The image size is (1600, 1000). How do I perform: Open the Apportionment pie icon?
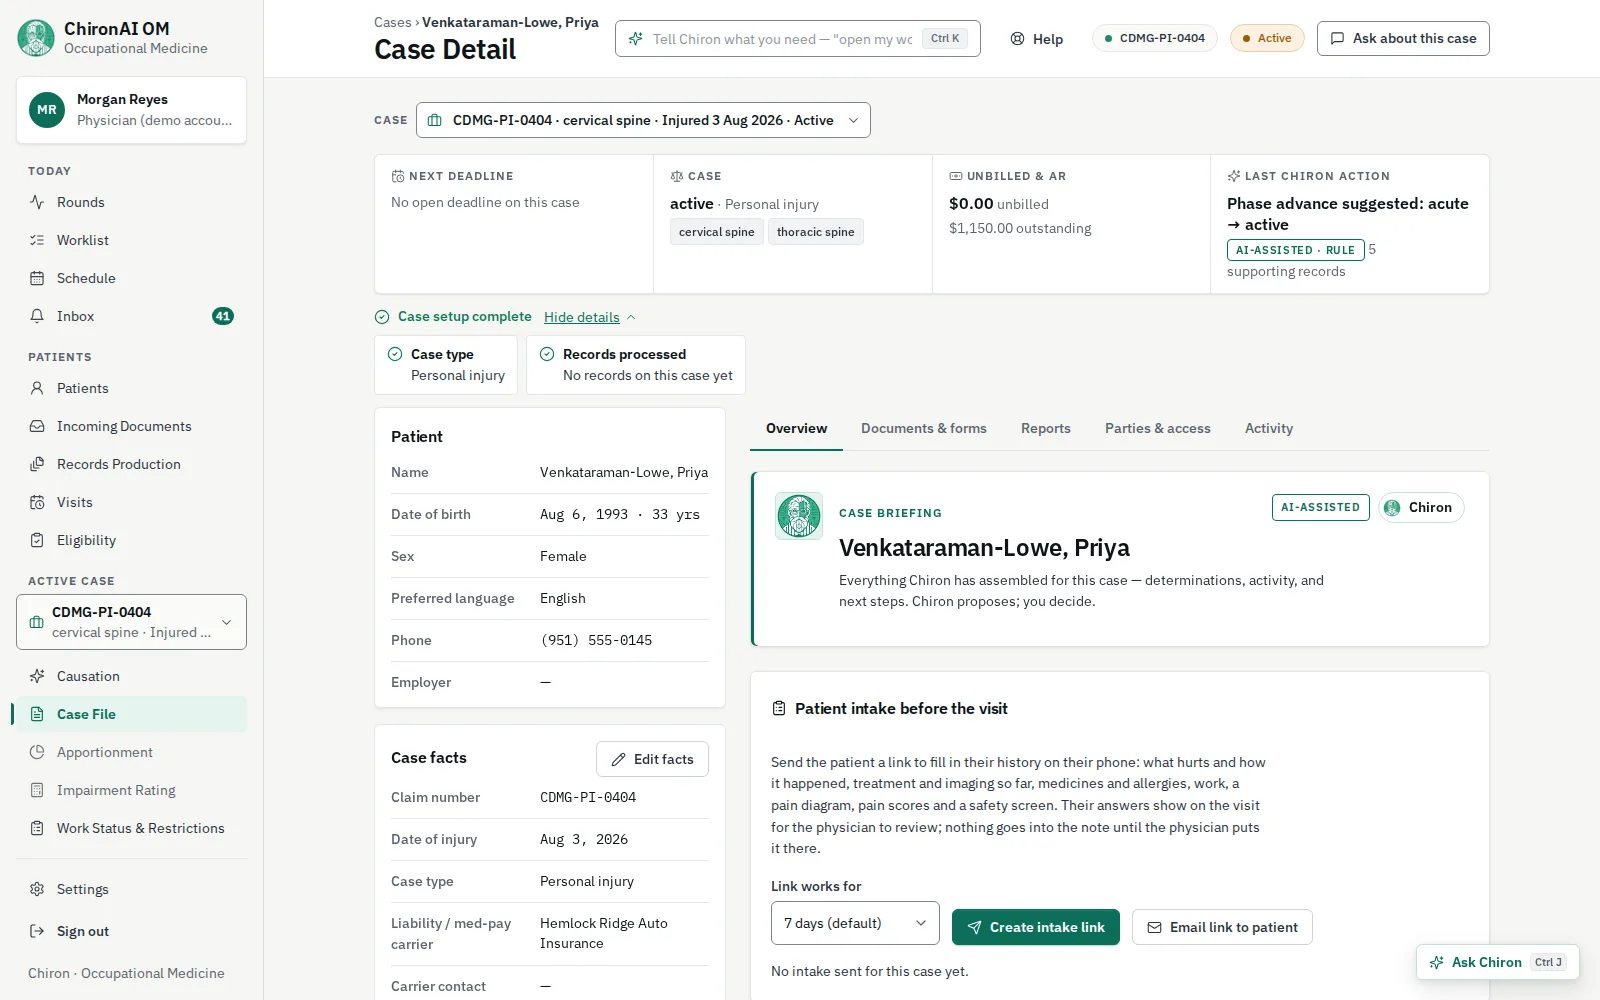tap(37, 752)
